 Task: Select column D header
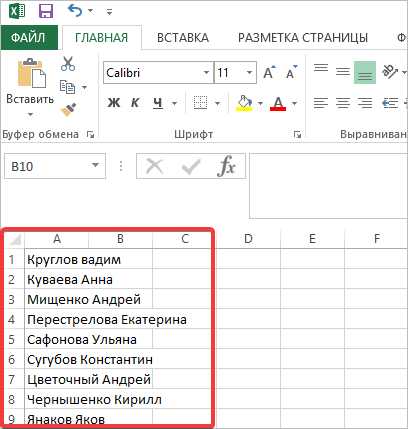248,239
